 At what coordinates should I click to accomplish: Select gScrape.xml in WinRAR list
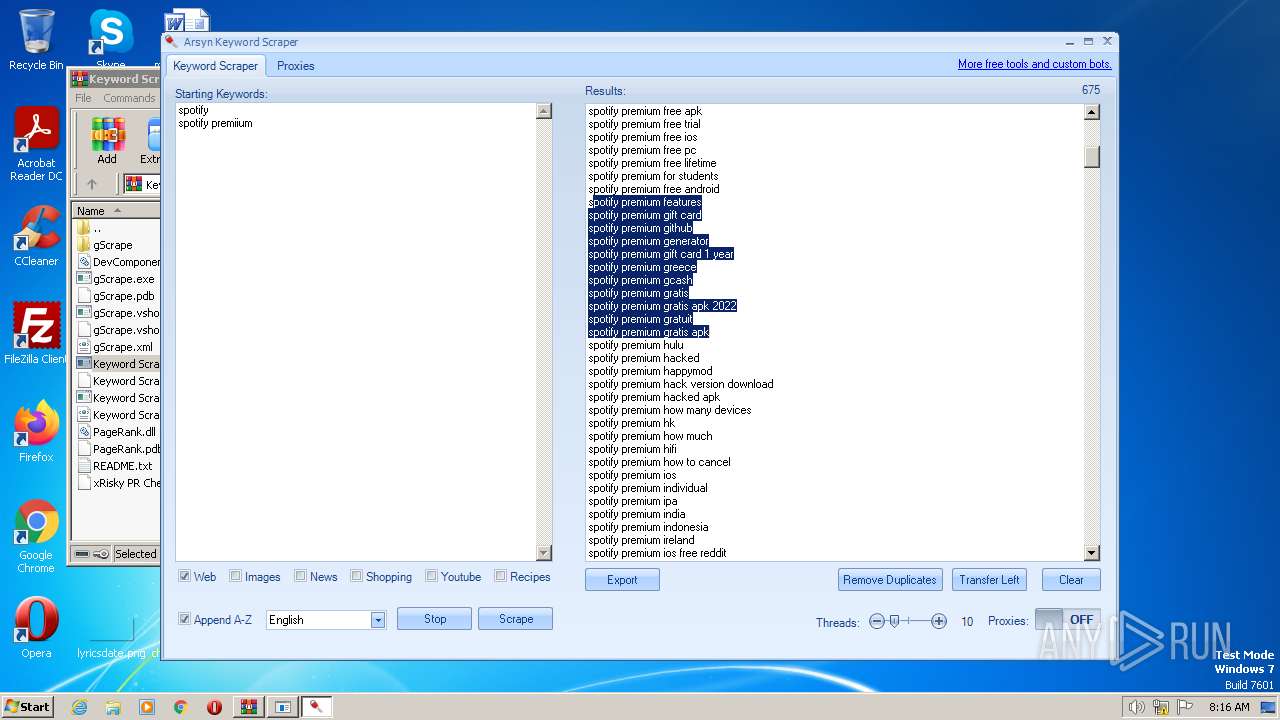tap(122, 347)
